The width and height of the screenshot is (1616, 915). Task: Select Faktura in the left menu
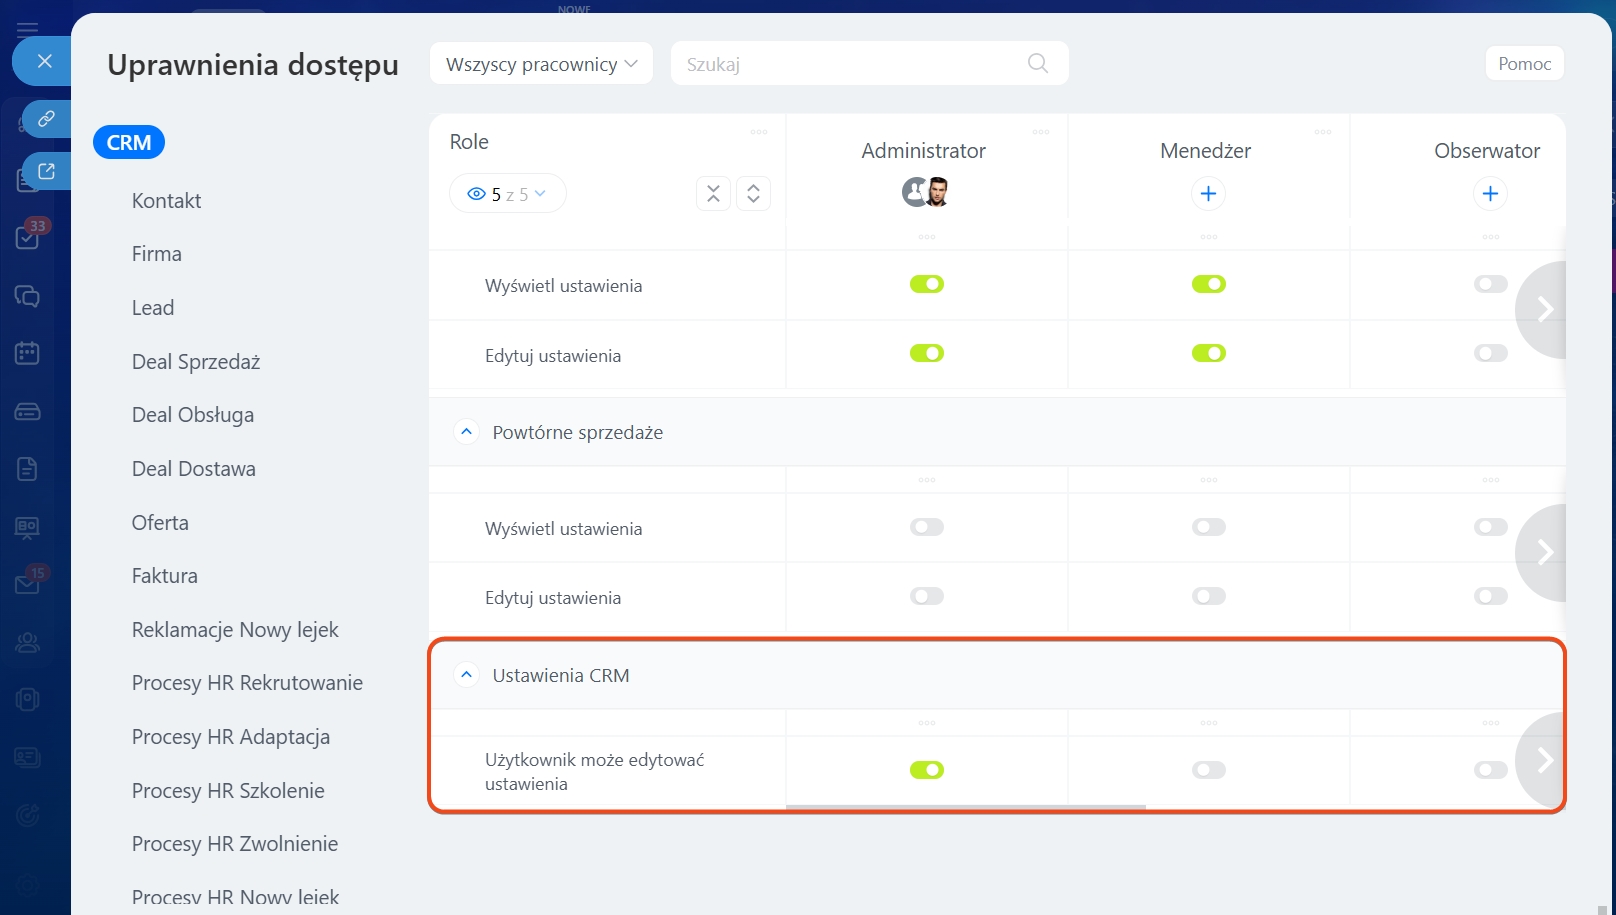click(x=165, y=576)
